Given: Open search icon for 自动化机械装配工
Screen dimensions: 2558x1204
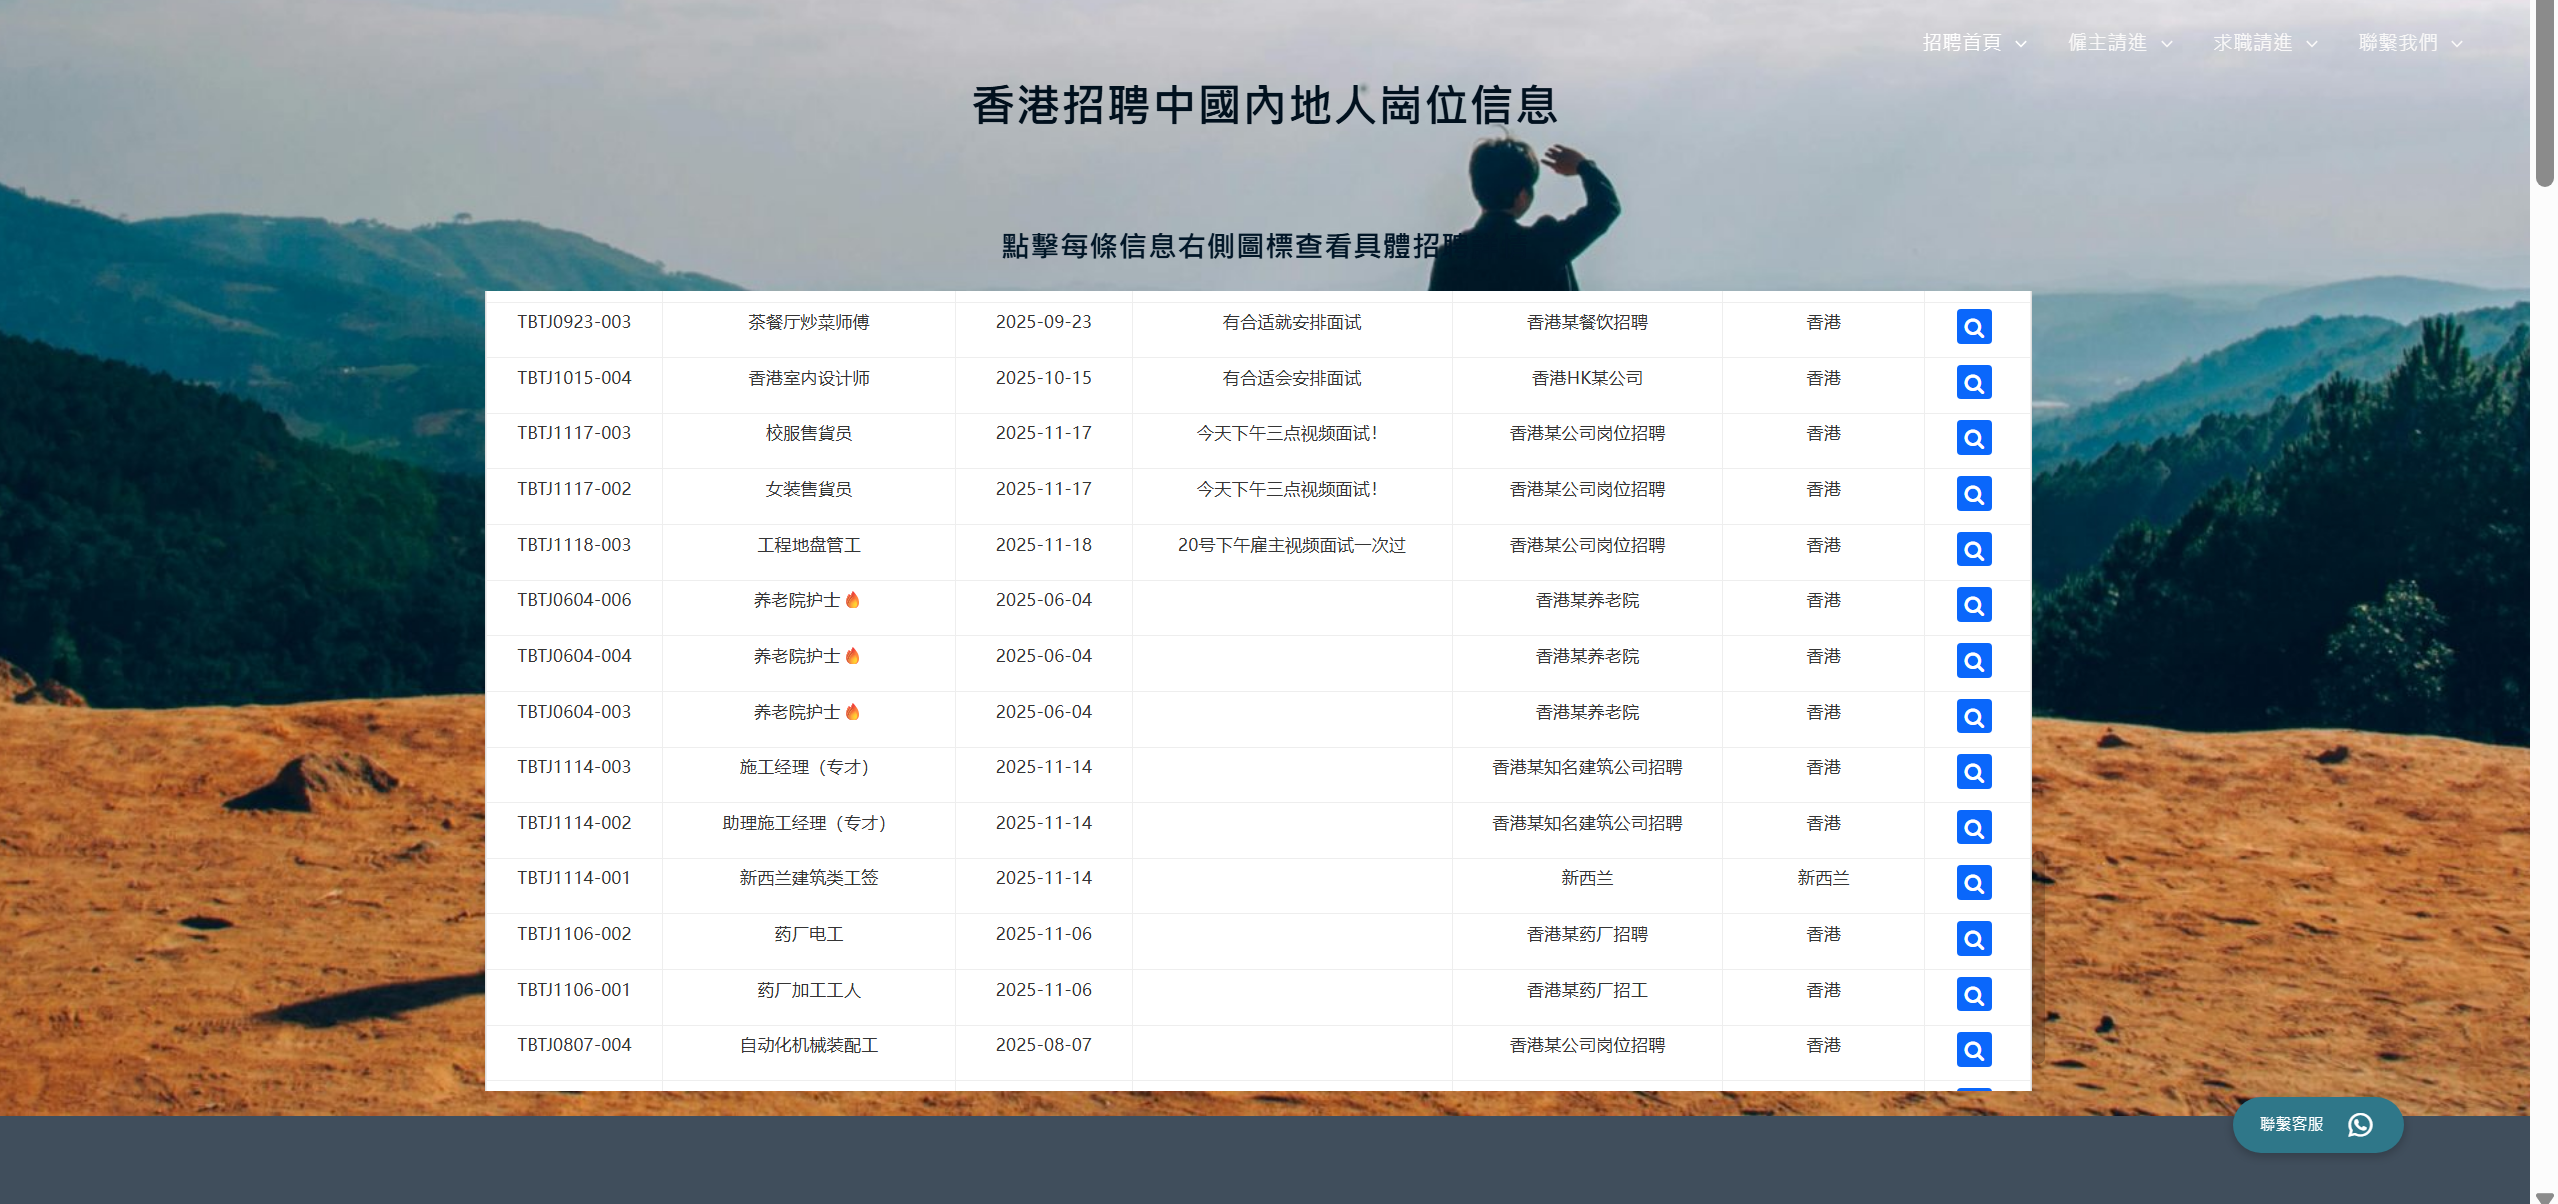Looking at the screenshot, I should coord(1973,1050).
